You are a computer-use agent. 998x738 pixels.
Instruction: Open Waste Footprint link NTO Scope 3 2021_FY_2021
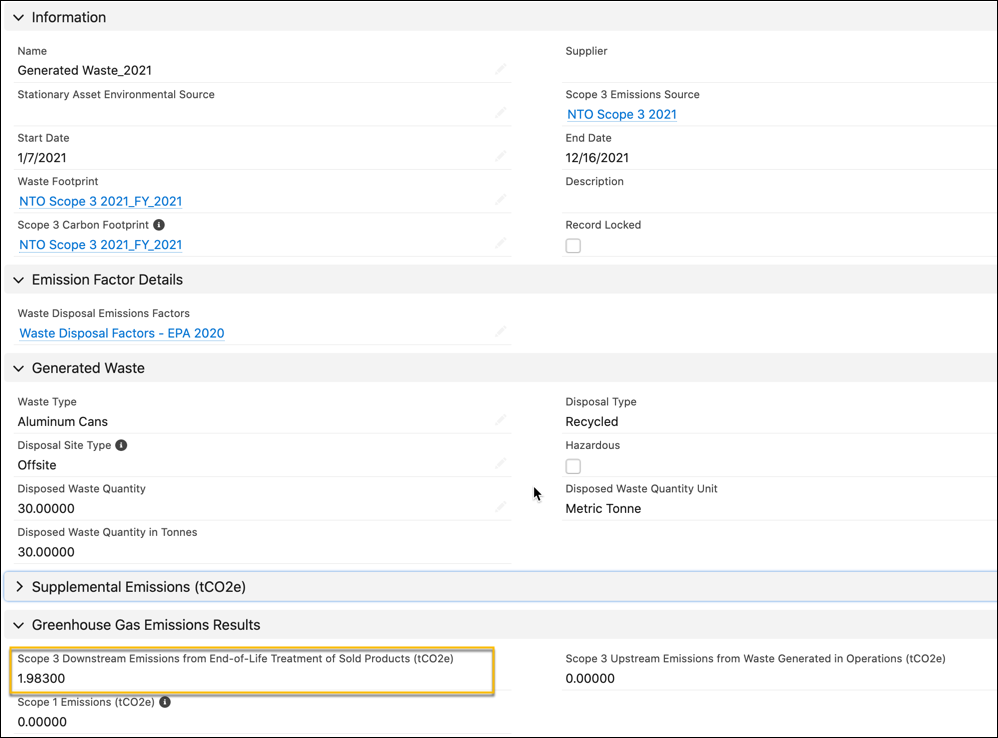pyautogui.click(x=101, y=202)
